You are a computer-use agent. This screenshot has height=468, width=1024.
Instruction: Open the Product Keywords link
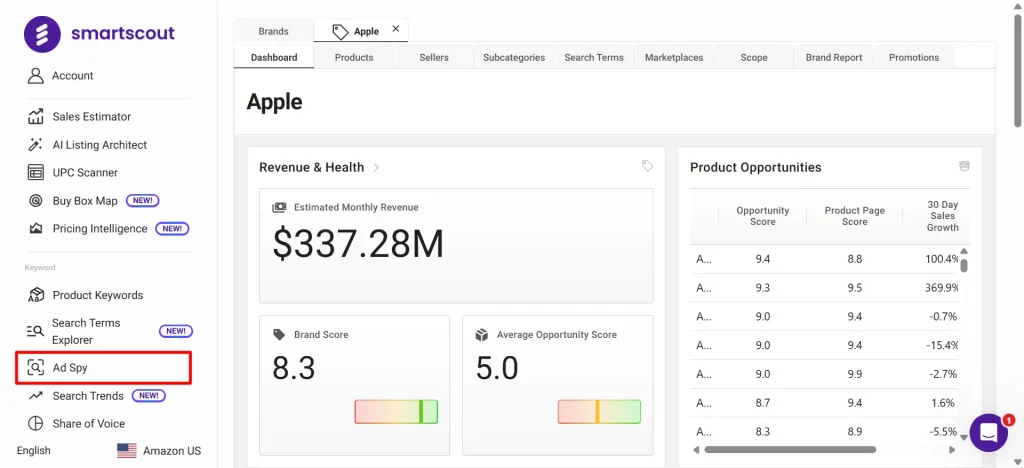click(98, 295)
